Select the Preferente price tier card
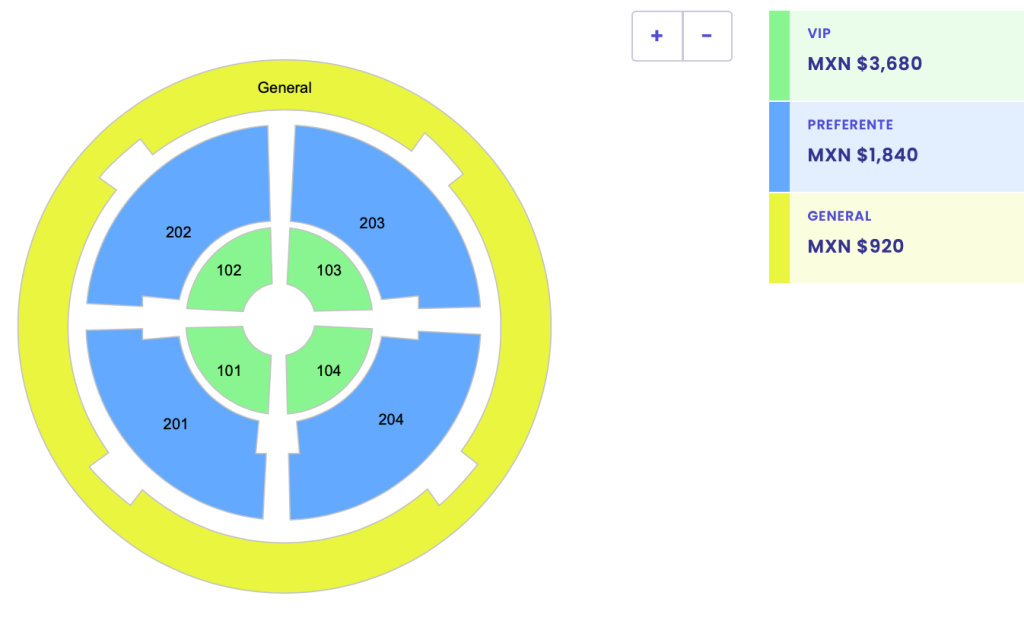This screenshot has width=1024, height=618. [x=895, y=146]
